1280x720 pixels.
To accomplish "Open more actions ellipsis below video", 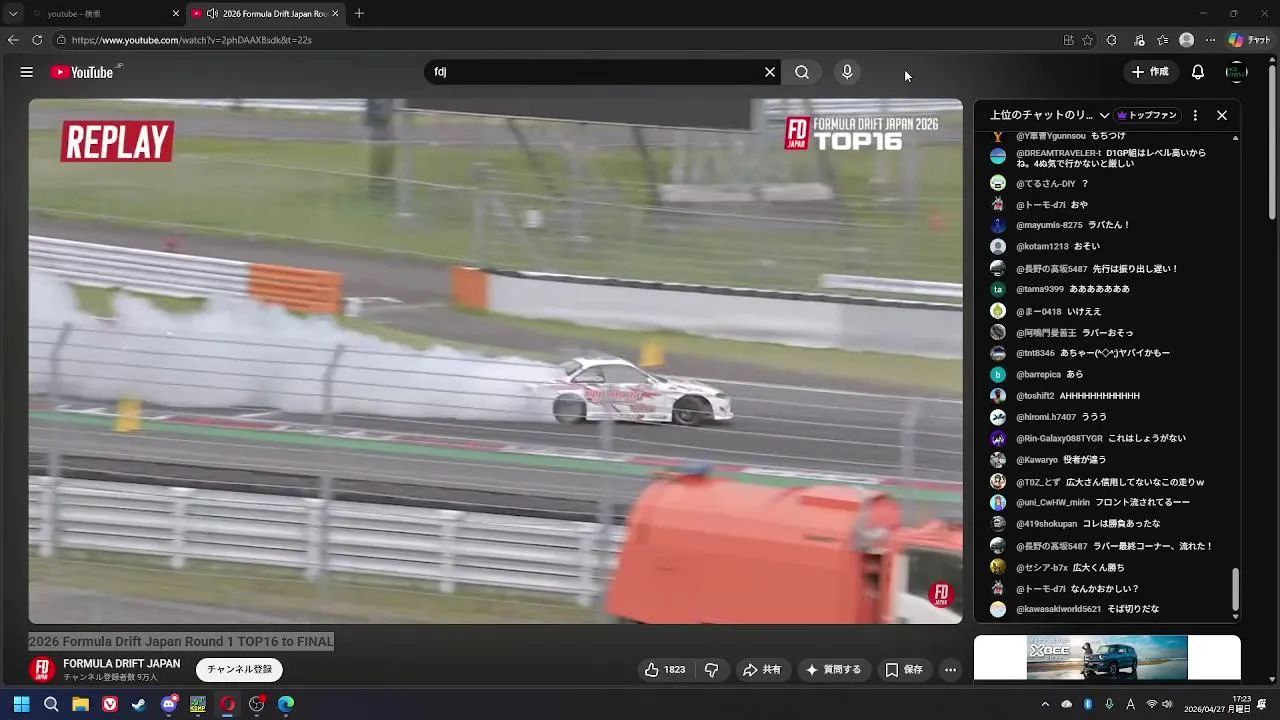I will click(x=951, y=670).
